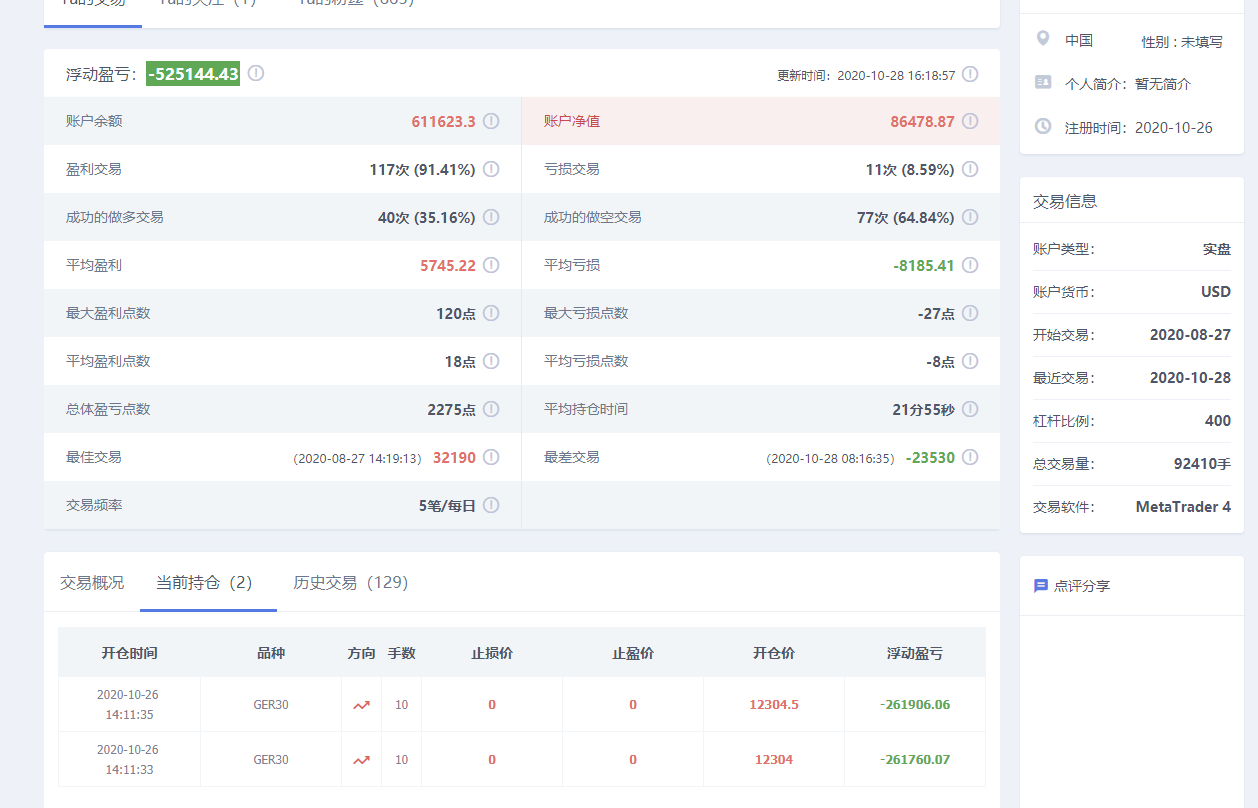Click floating loss value -261906.06
The image size is (1258, 808).
(915, 705)
